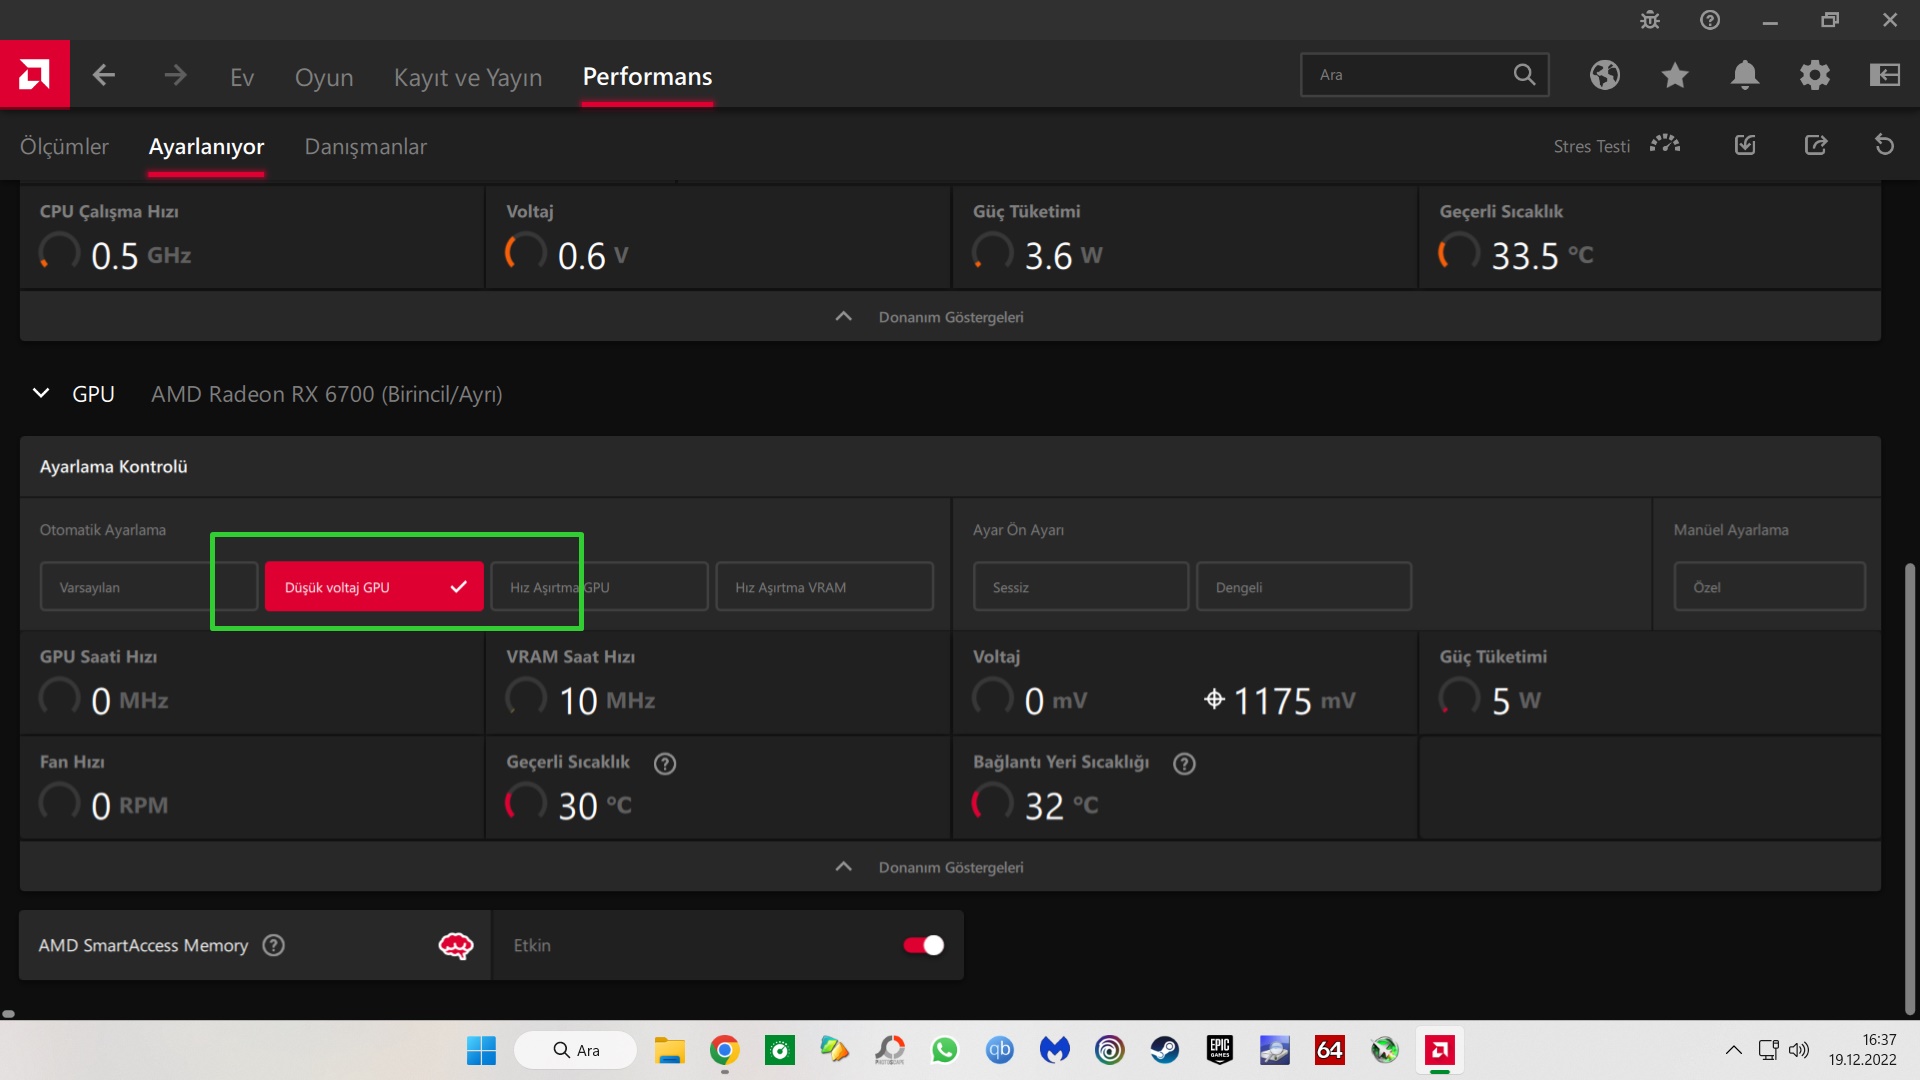Image resolution: width=1920 pixels, height=1080 pixels.
Task: Select the Hız Aşırtma VRAM option
Action: [x=824, y=587]
